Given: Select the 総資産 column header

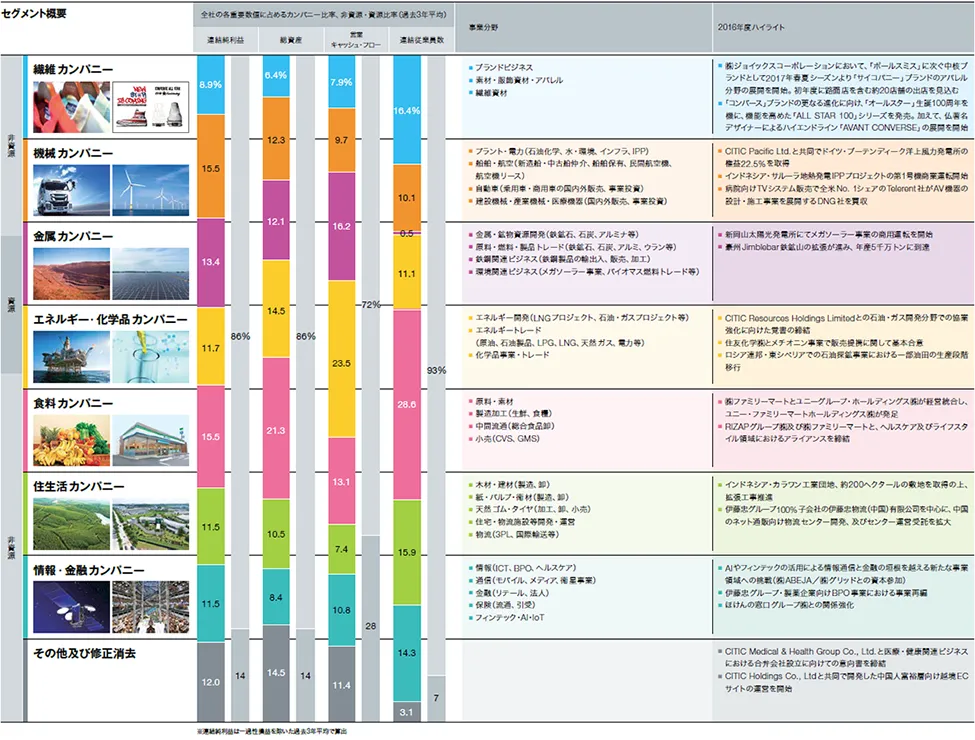Looking at the screenshot, I should [x=290, y=40].
